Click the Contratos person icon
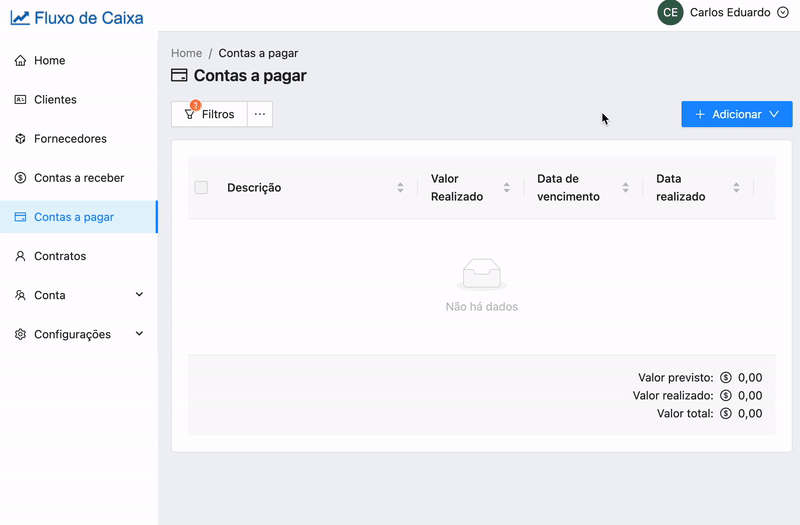Viewport: 800px width, 525px height. (20, 256)
